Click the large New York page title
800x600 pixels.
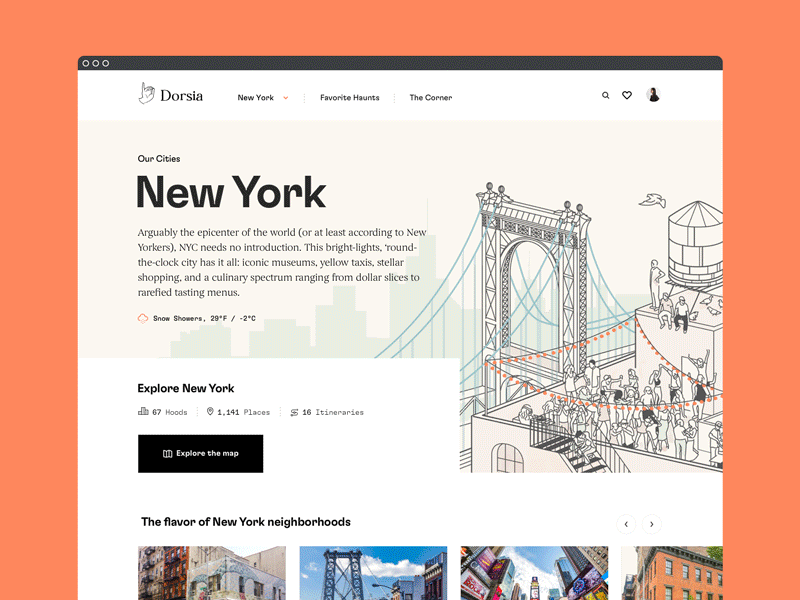231,192
